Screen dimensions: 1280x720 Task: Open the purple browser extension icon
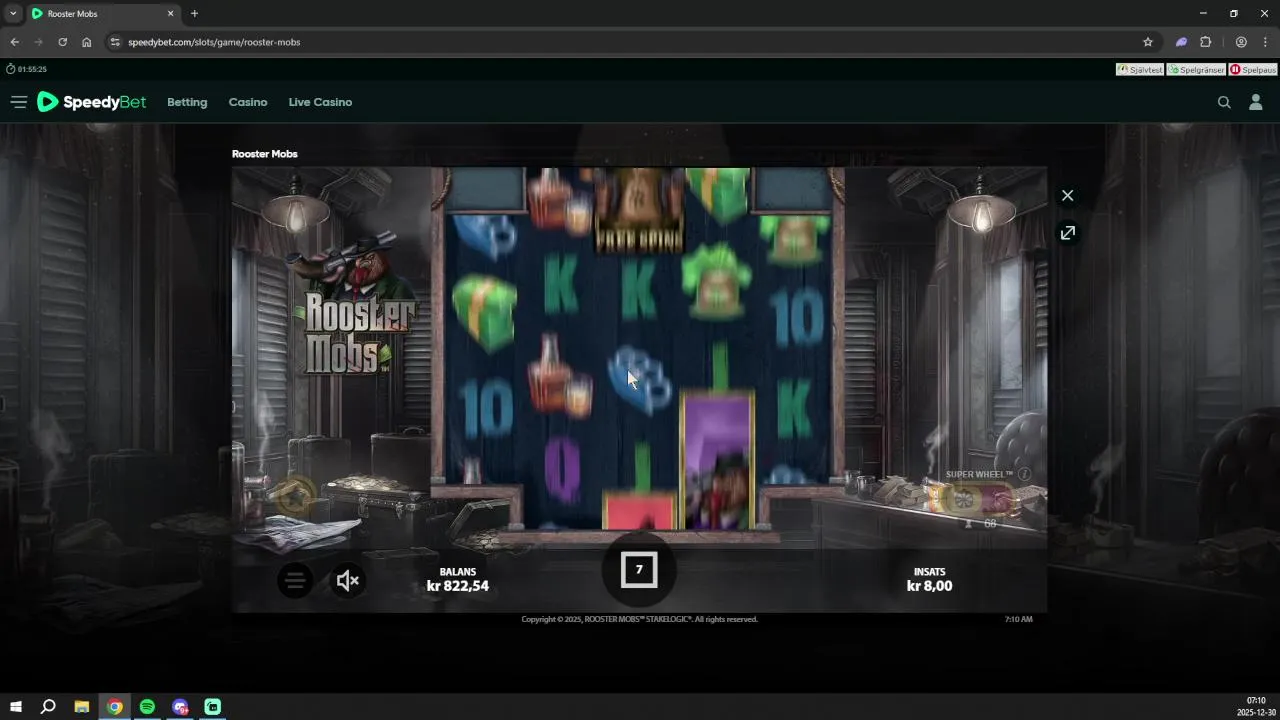point(1181,42)
